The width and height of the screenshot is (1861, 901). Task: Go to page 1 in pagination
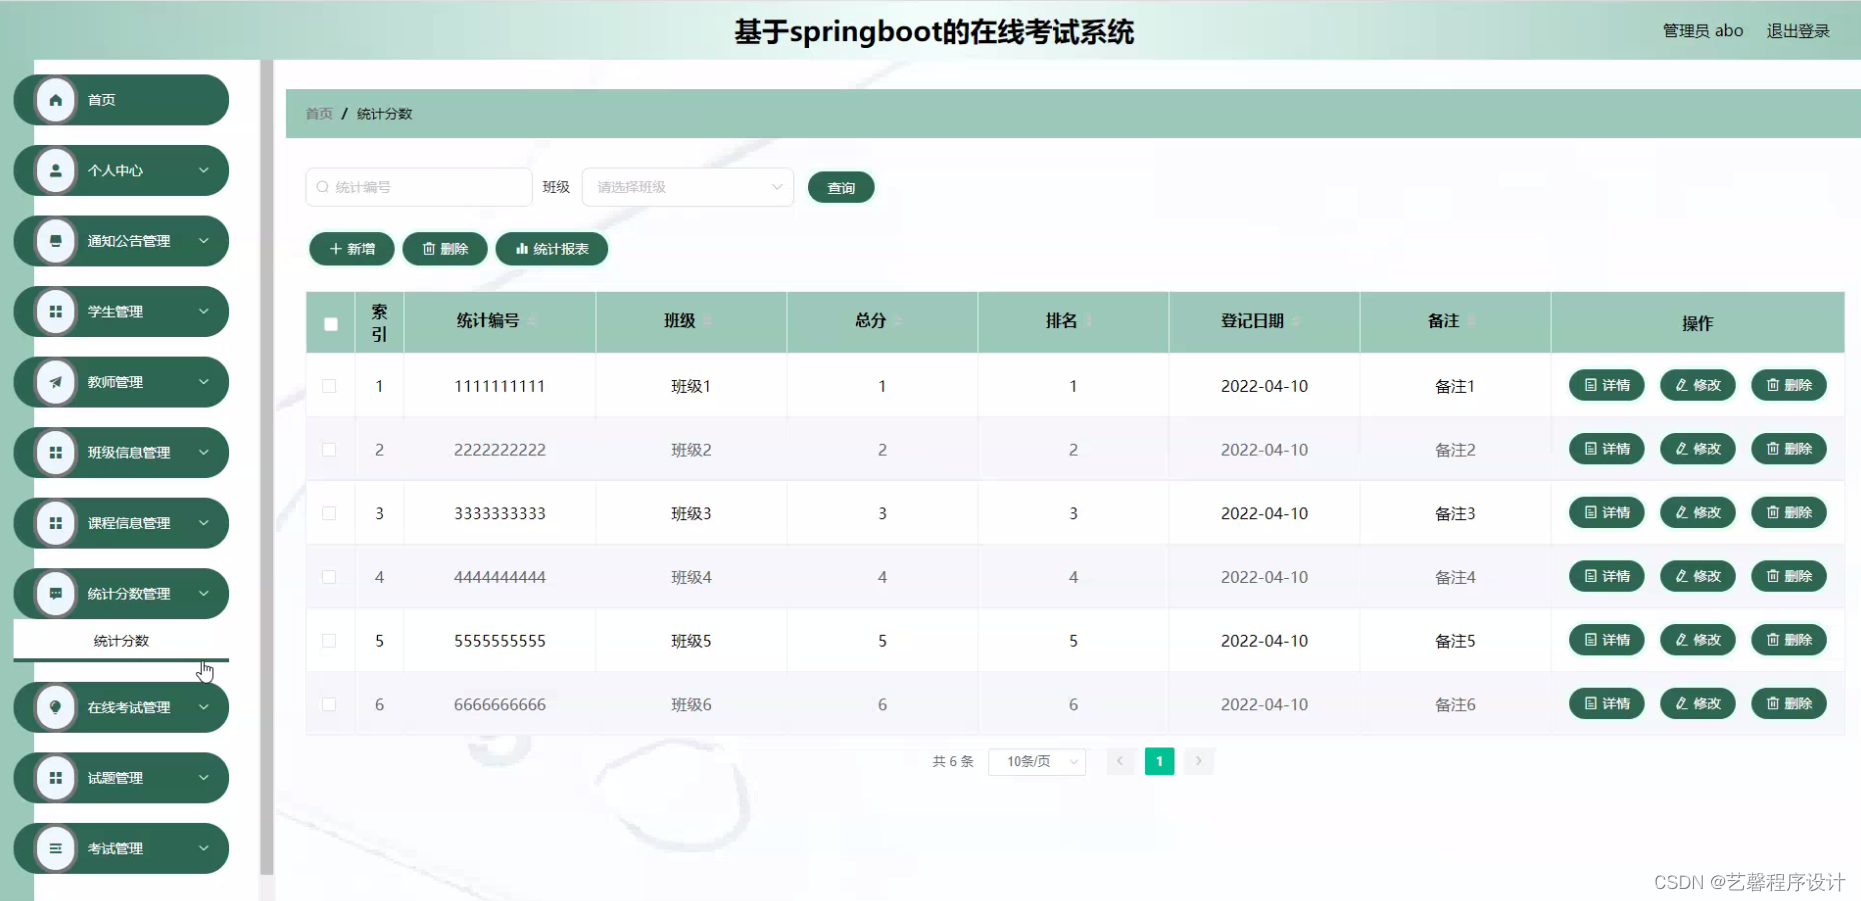coord(1159,761)
